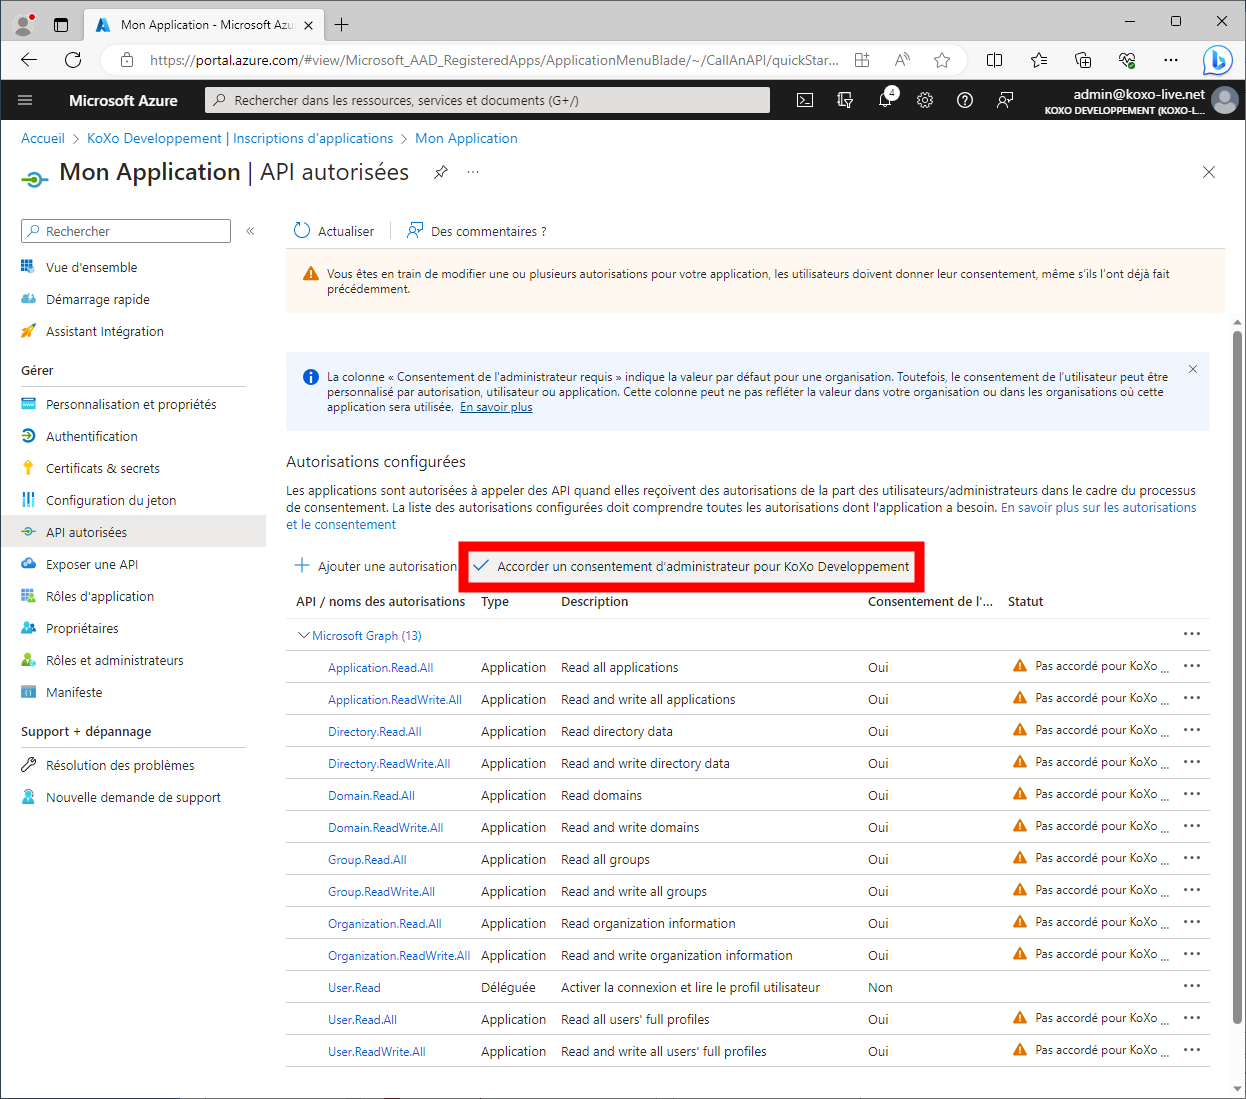This screenshot has height=1099, width=1246.
Task: Add this page to favorites star
Action: click(942, 60)
